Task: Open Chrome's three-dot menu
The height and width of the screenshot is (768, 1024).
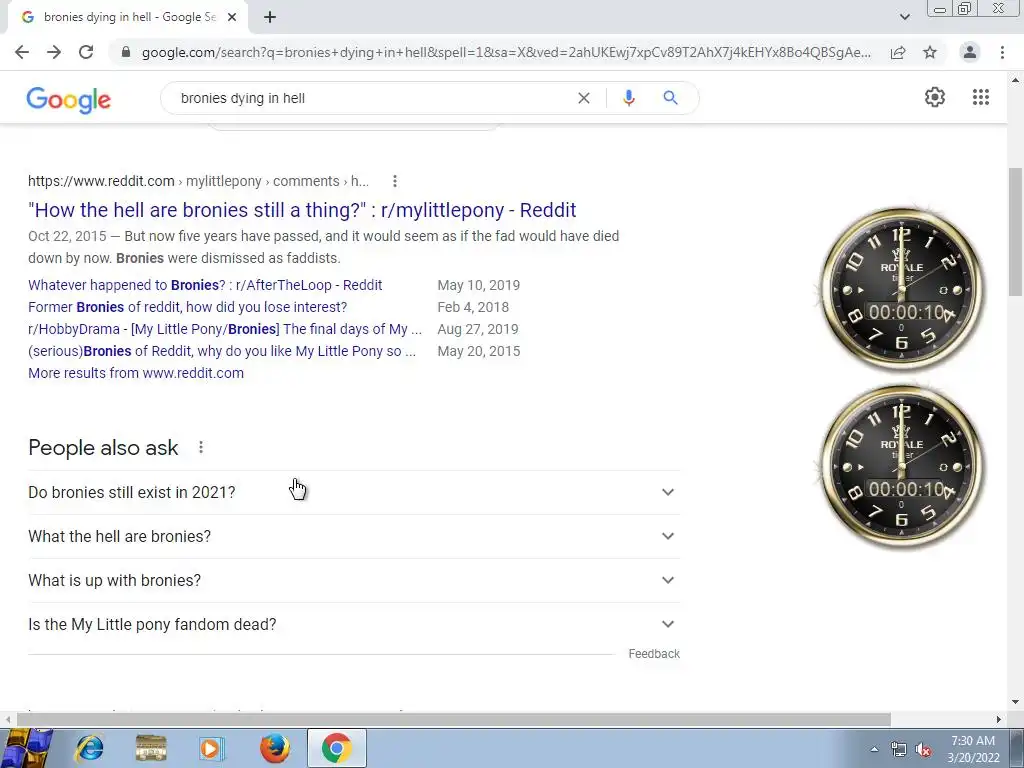Action: pos(1002,52)
